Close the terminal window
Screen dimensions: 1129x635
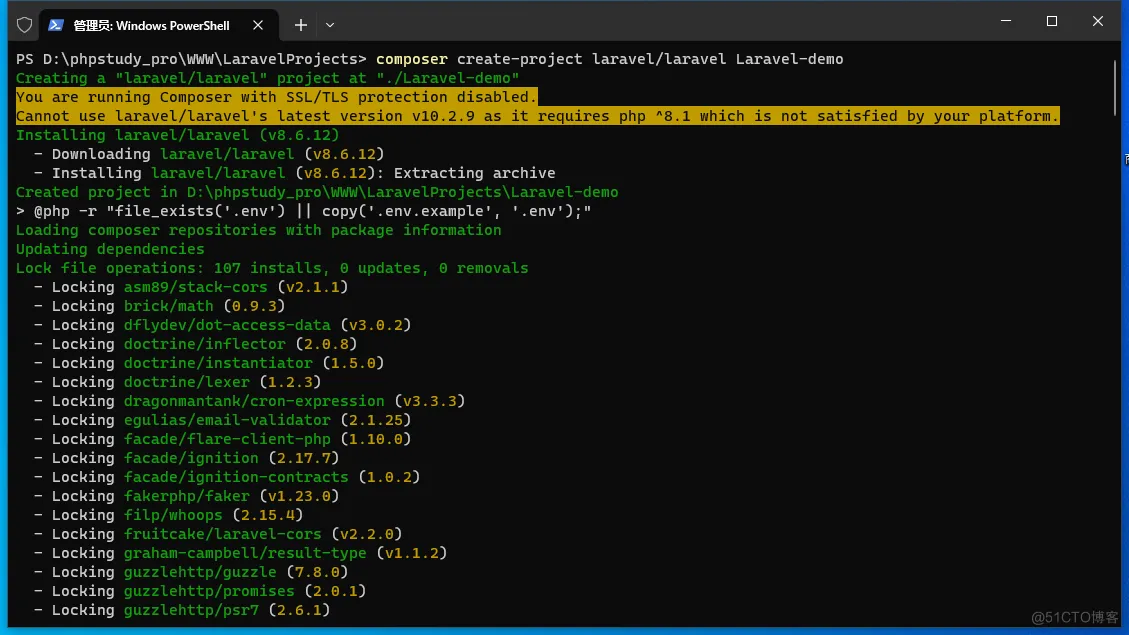pyautogui.click(x=1097, y=21)
